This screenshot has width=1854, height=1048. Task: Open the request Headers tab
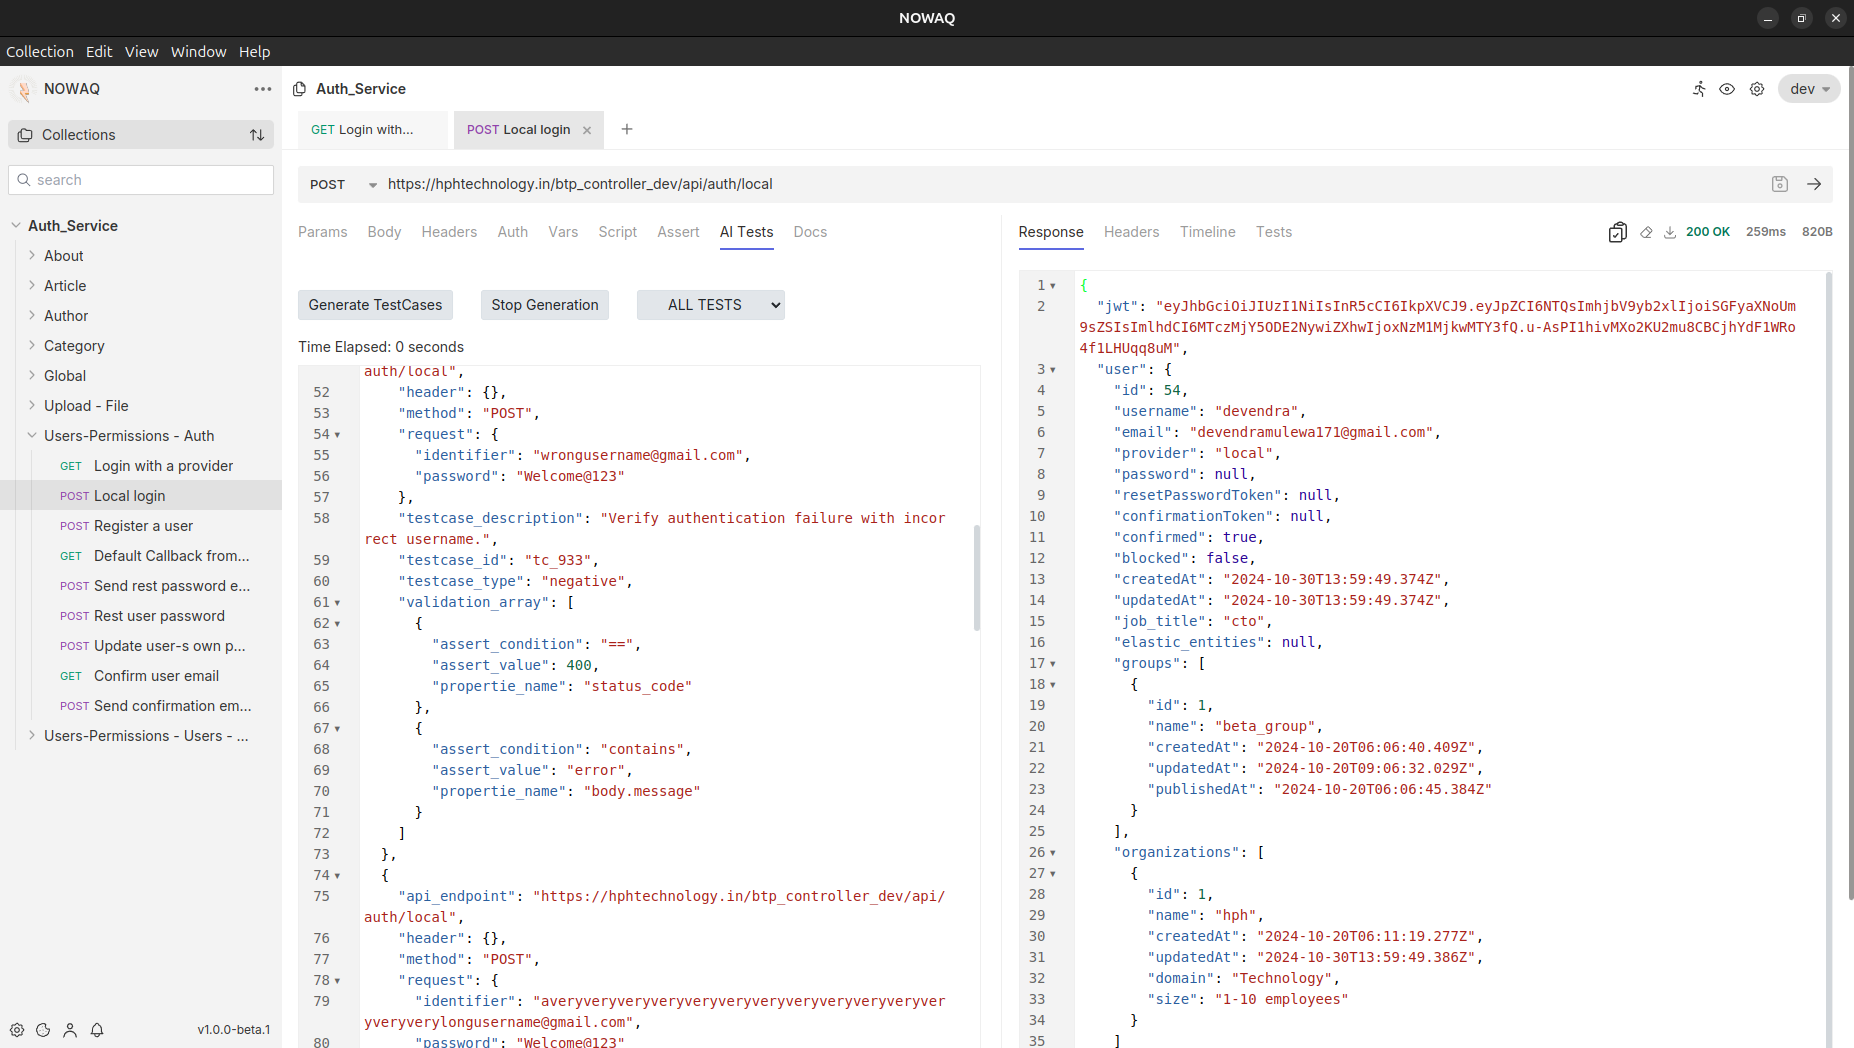click(x=449, y=232)
